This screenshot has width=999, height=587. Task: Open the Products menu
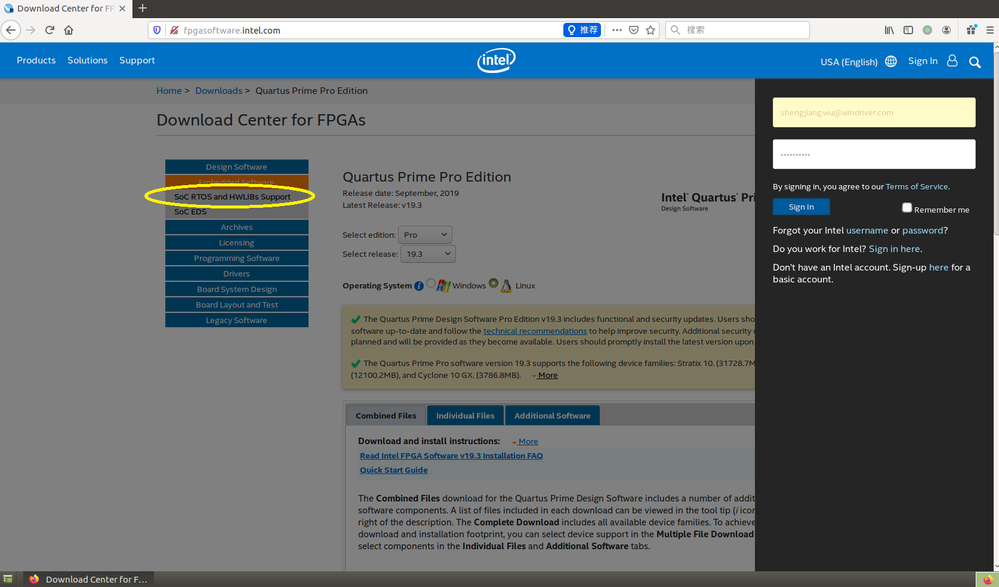[36, 61]
